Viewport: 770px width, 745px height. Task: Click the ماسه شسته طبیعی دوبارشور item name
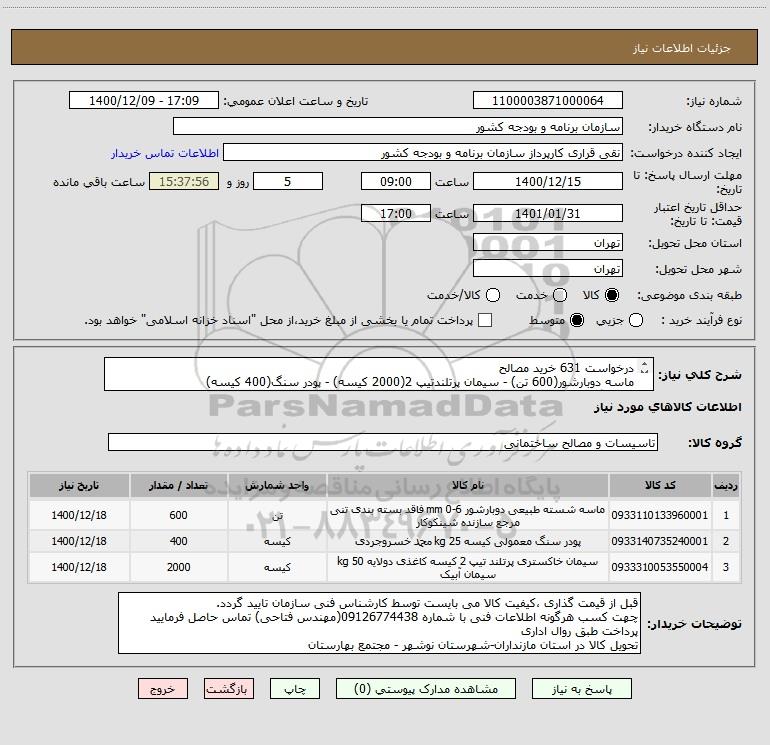coord(468,516)
